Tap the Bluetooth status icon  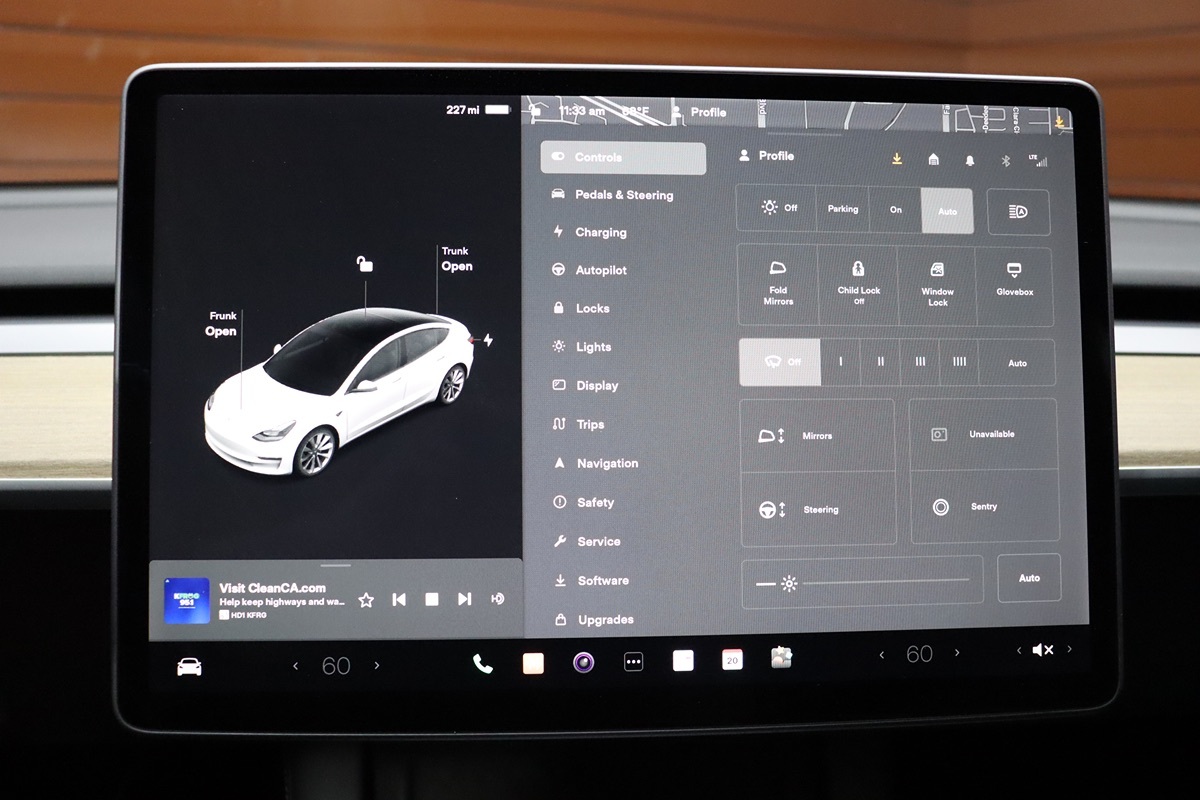tap(1007, 160)
